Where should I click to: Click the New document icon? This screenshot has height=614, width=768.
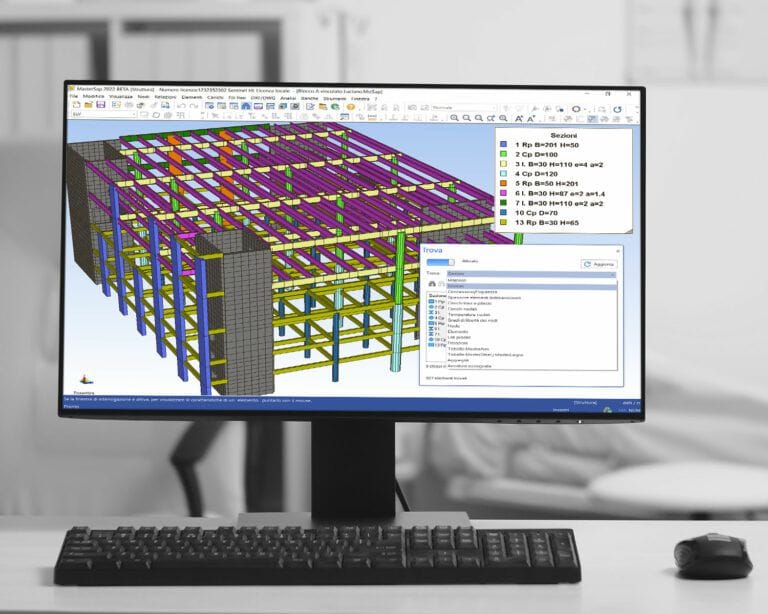point(77,106)
